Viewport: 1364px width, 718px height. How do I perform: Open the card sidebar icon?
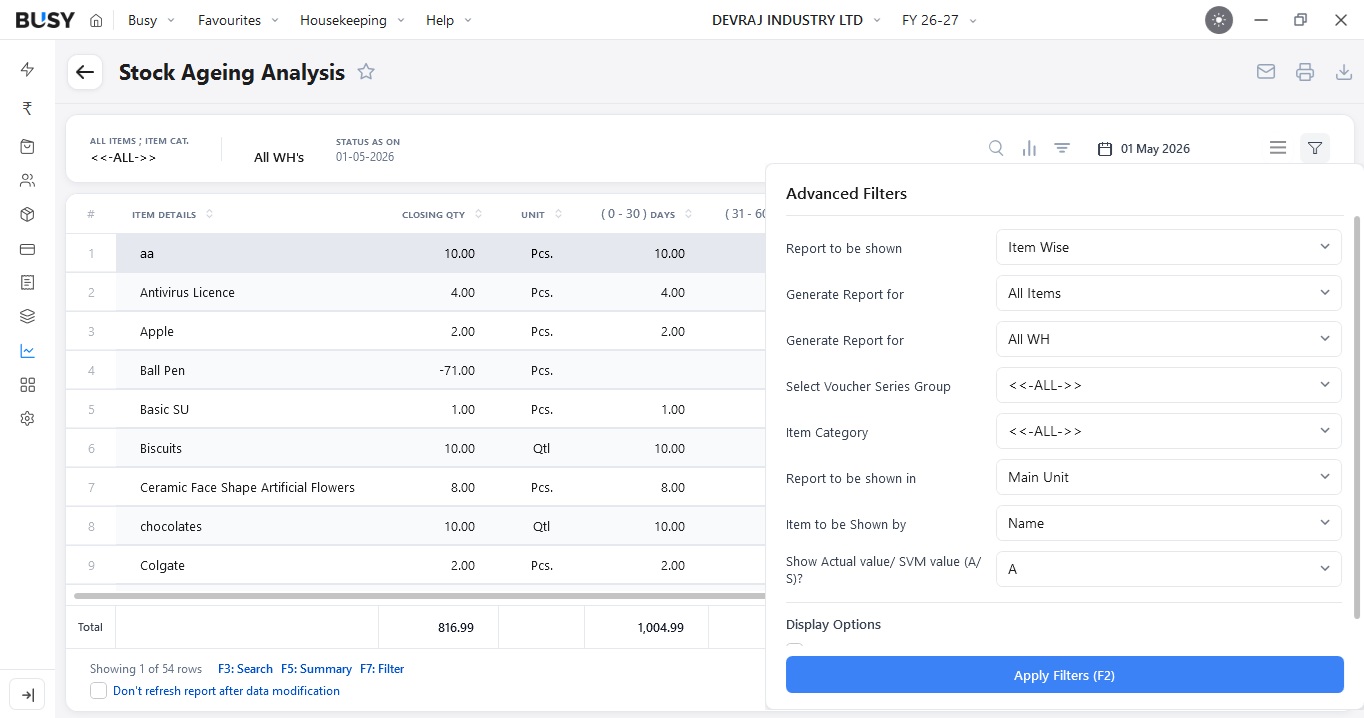(x=27, y=249)
